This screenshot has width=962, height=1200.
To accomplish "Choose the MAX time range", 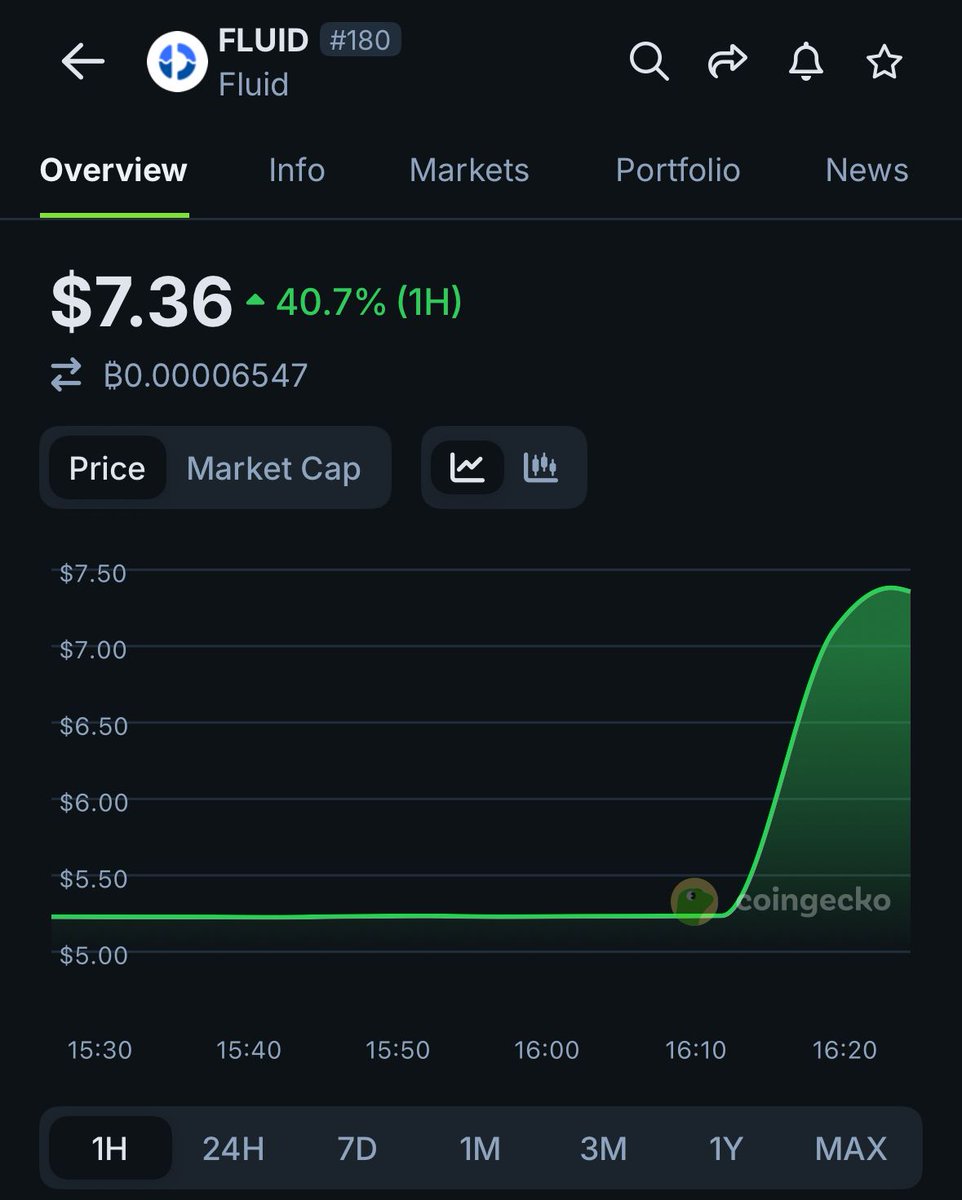I will tap(850, 1148).
